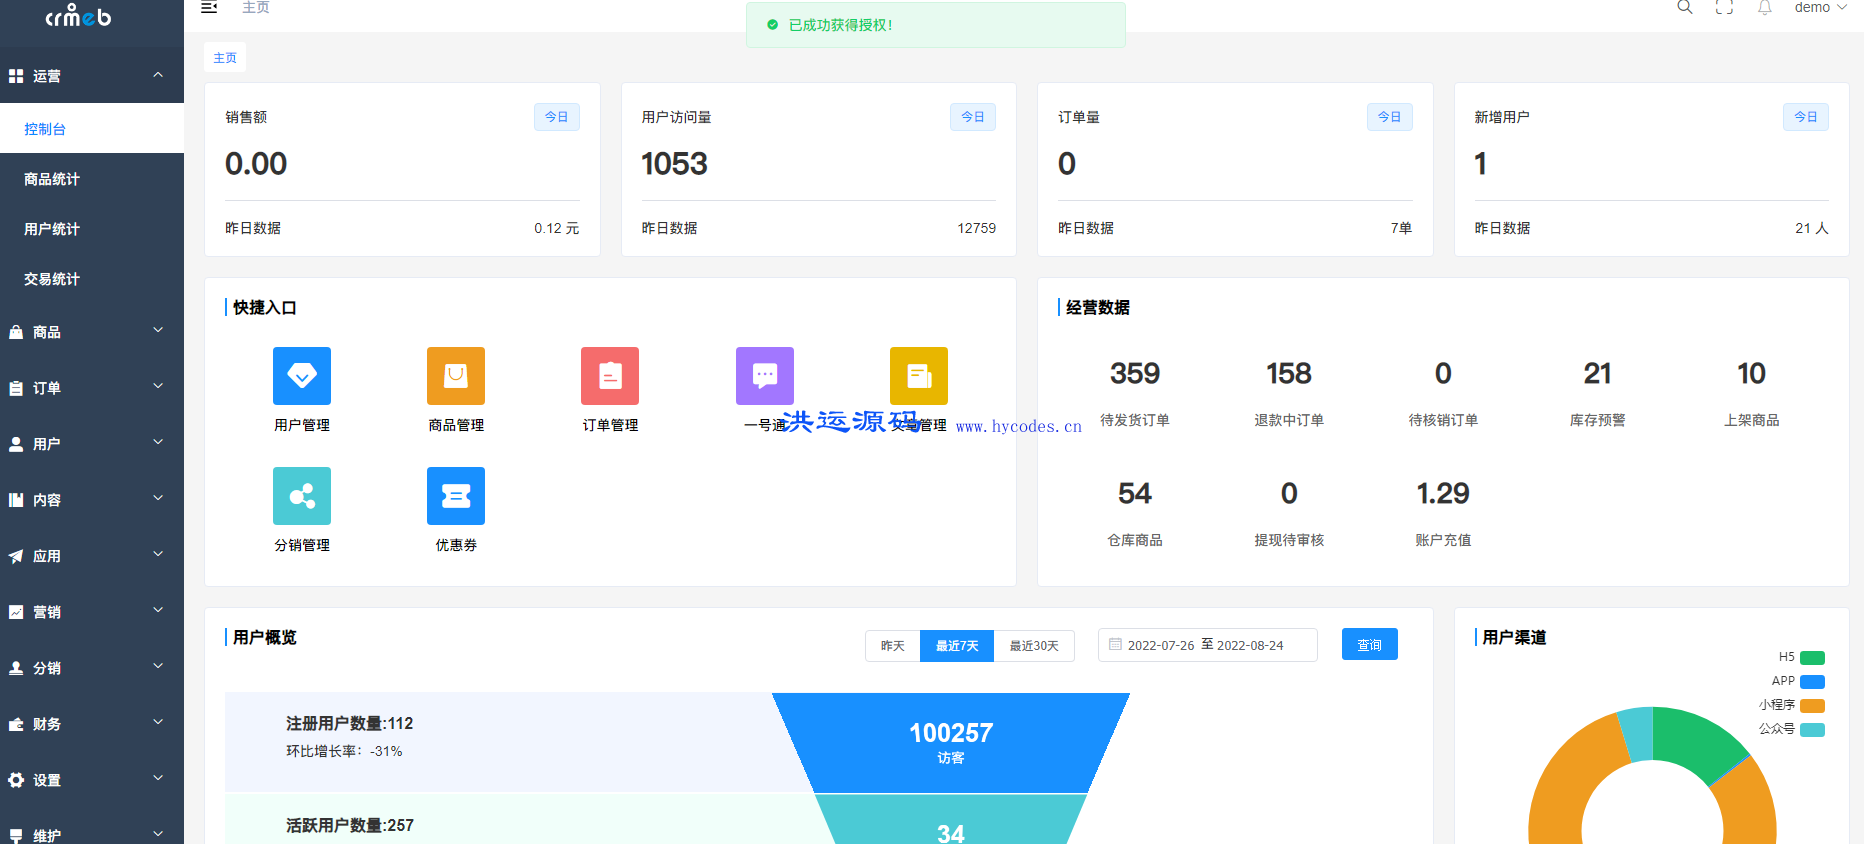Expand the 订单 menu chevron

coord(158,386)
